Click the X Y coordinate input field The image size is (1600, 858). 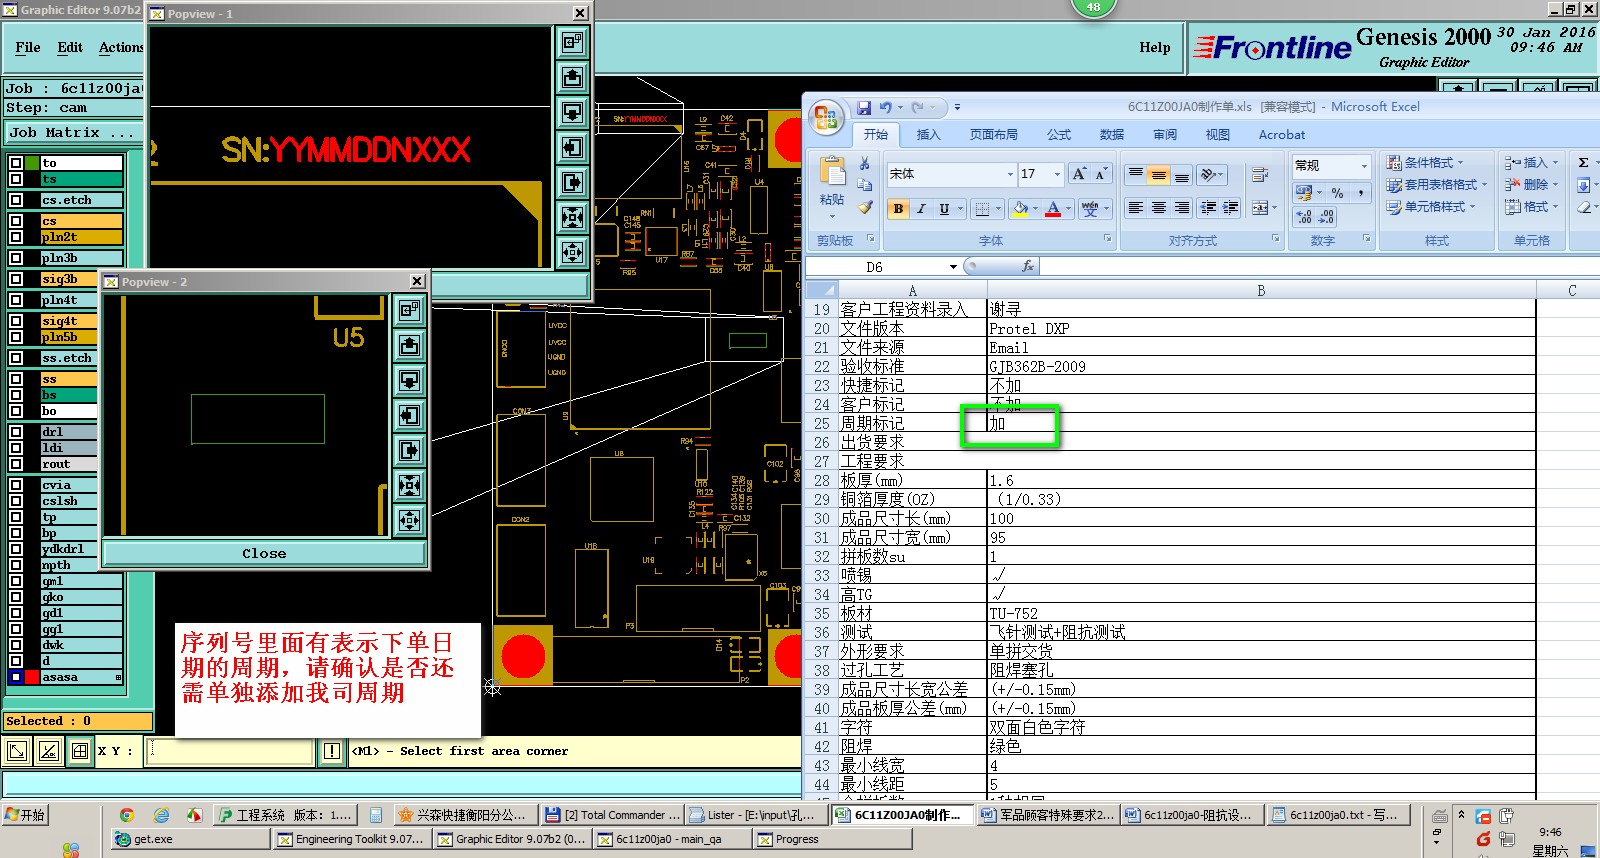[x=229, y=751]
